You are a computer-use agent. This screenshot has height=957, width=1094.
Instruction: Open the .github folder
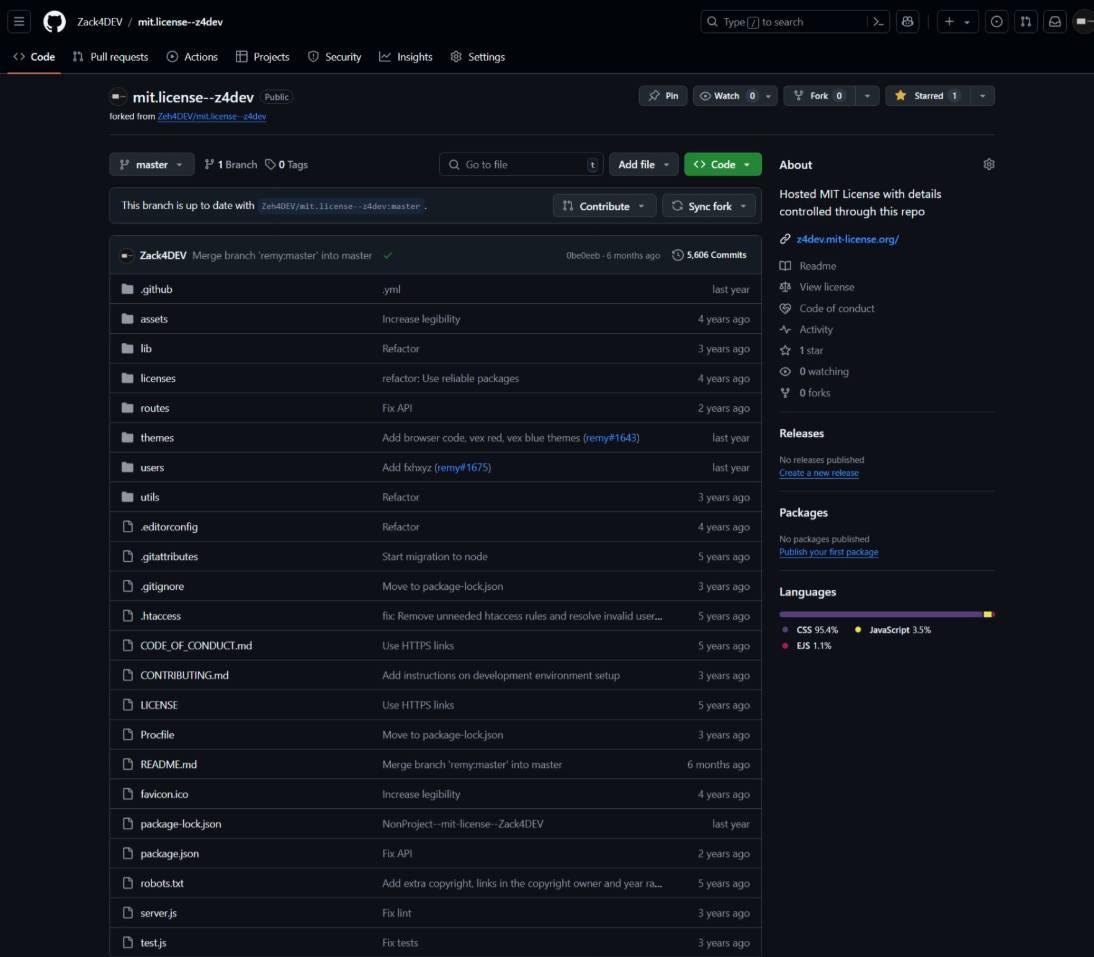[x=156, y=289]
